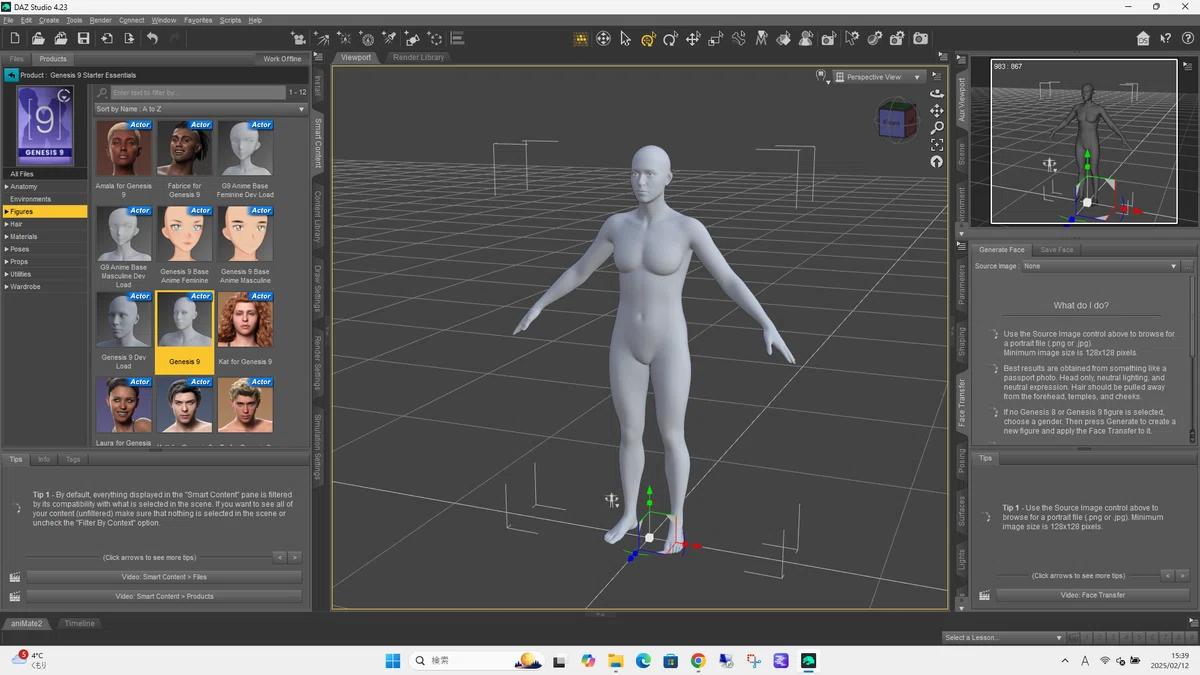Open the Surfaces side tab
The height and width of the screenshot is (675, 1200).
pos(962,510)
